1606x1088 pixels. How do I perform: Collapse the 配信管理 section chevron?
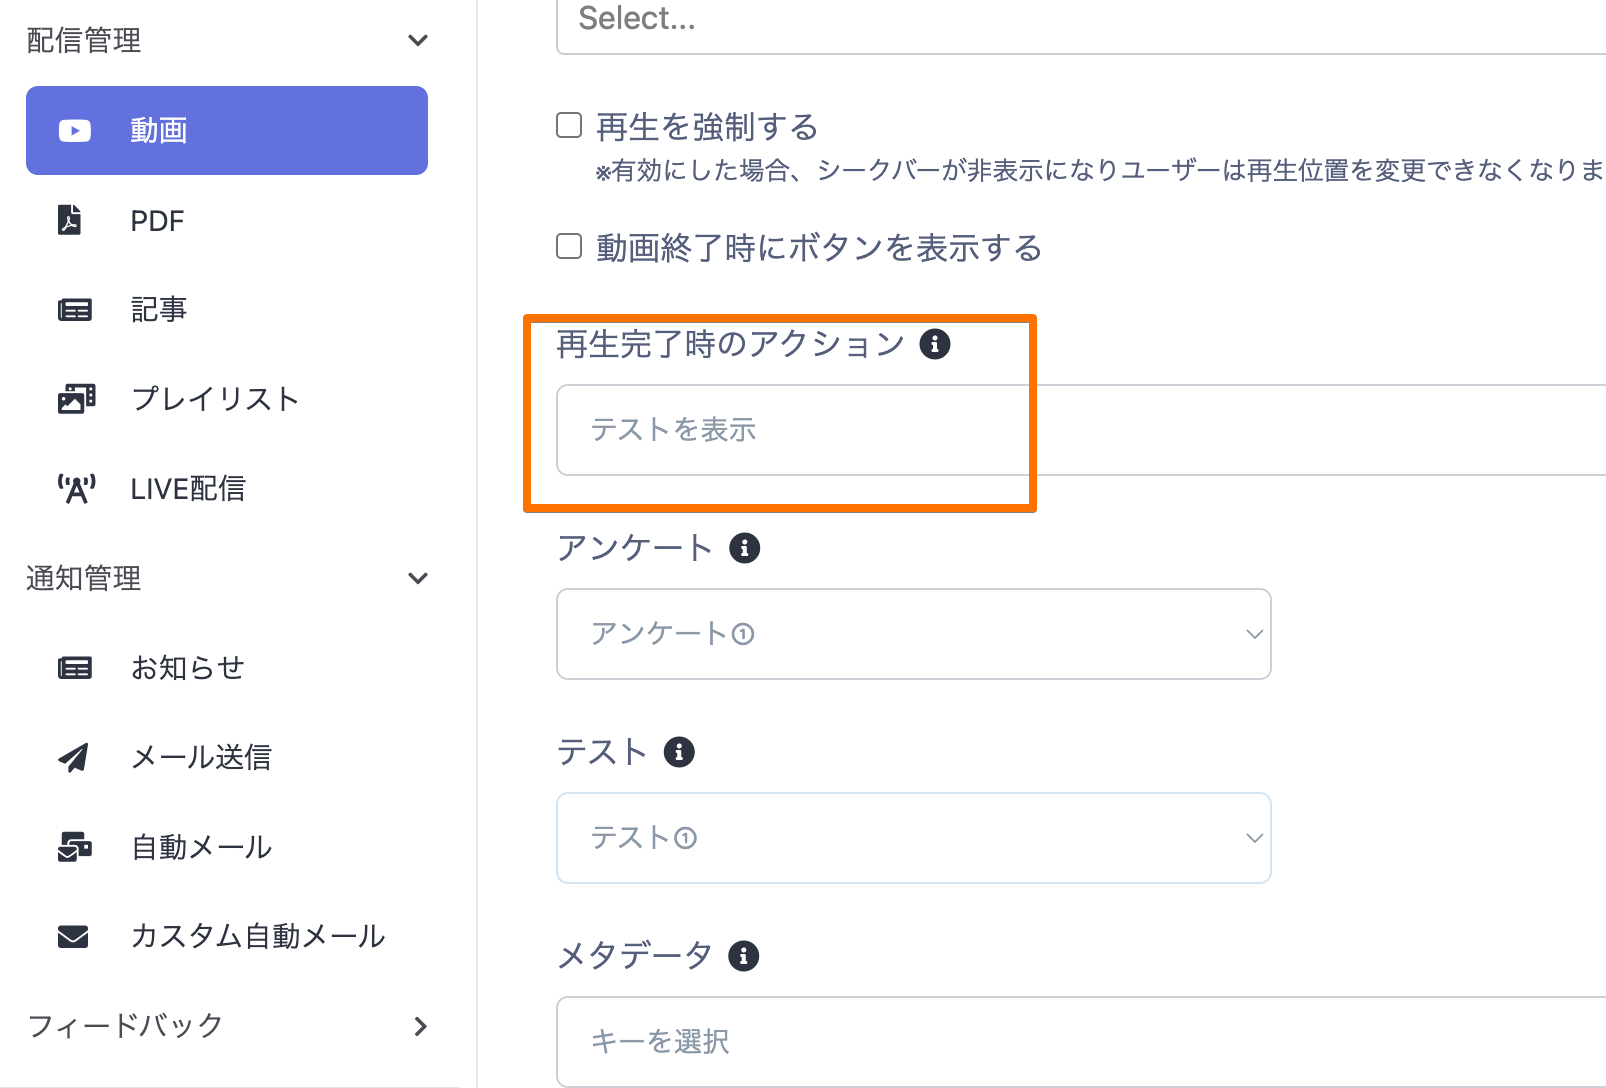[x=418, y=41]
